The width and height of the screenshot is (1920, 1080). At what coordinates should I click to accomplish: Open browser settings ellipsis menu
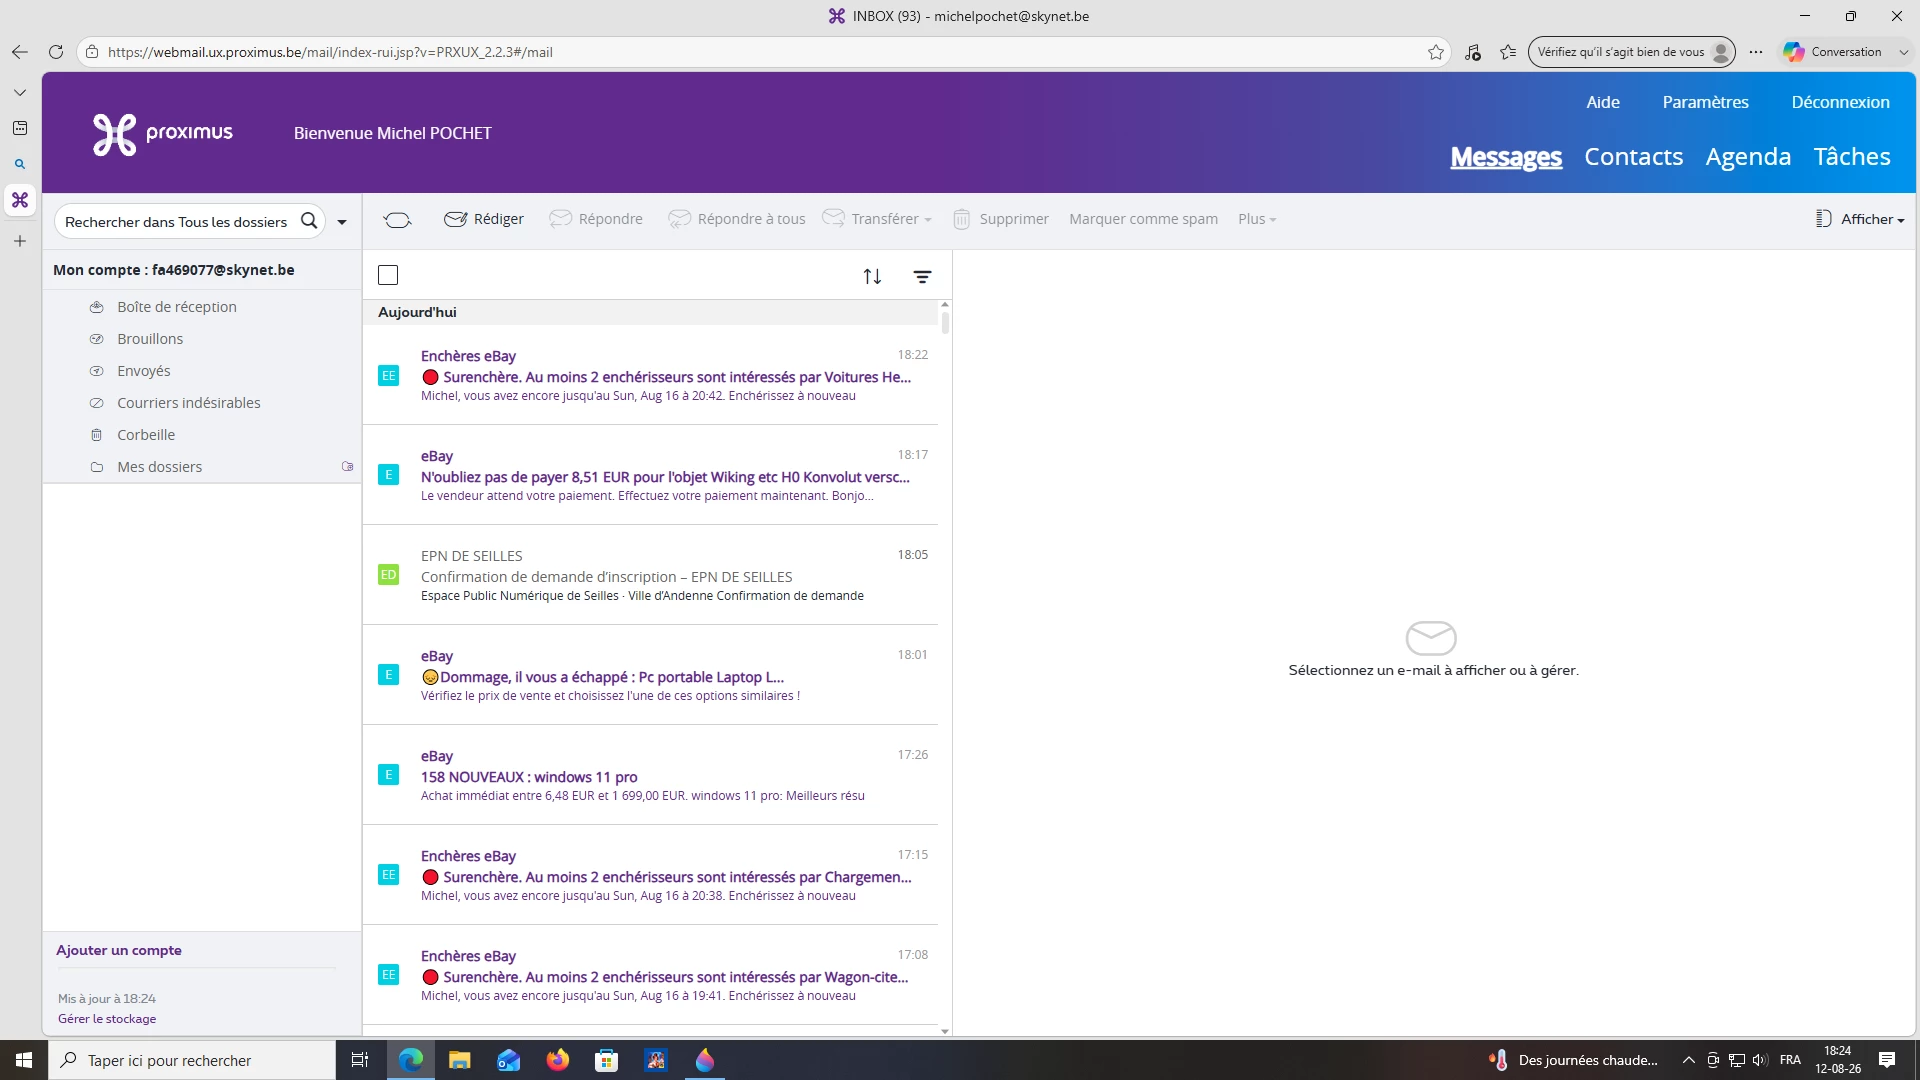1756,52
